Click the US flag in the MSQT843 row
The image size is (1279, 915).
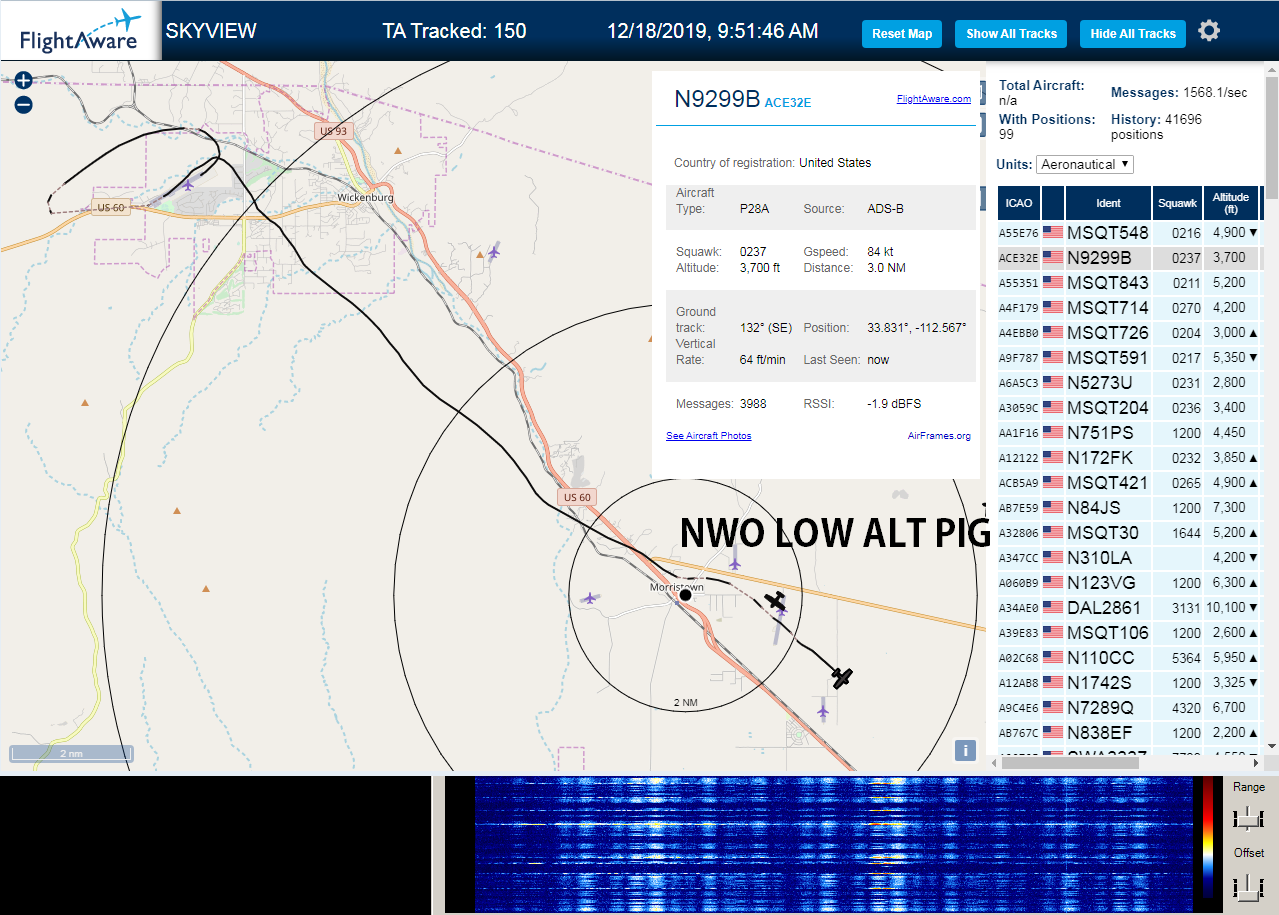[1053, 282]
